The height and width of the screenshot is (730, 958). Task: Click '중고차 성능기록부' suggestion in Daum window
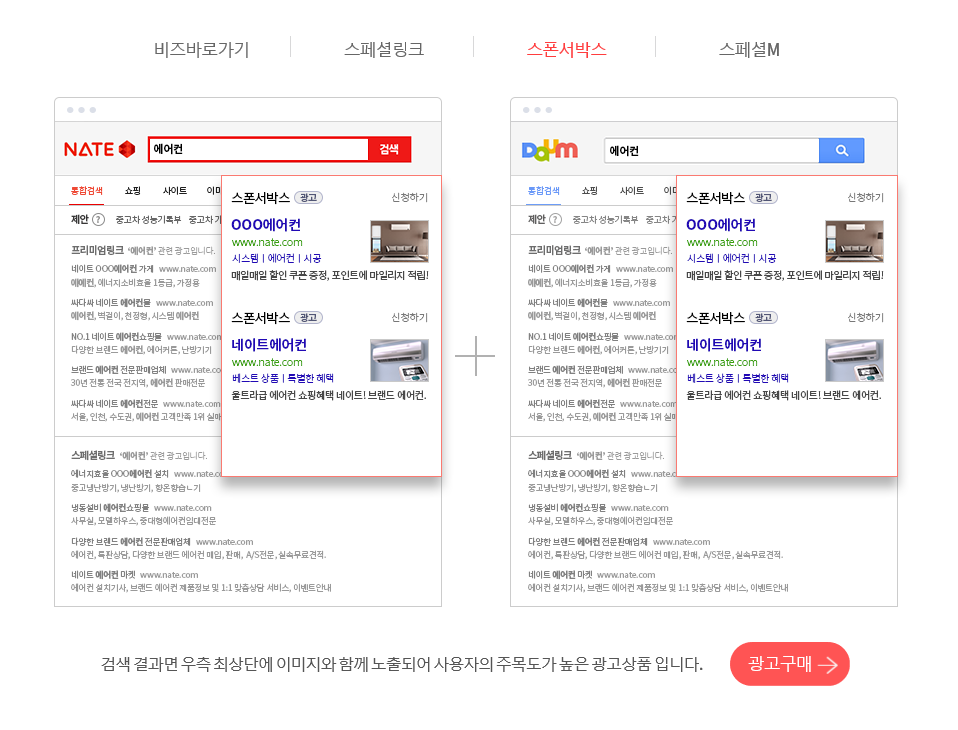coord(605,219)
